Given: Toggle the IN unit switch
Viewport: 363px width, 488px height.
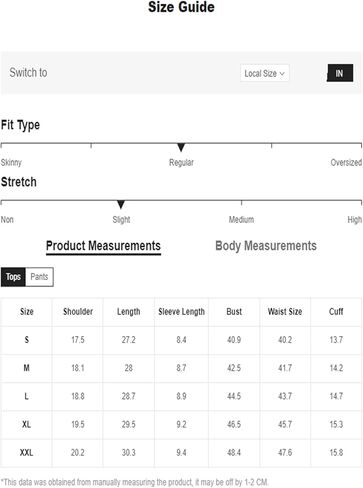Looking at the screenshot, I should point(340,73).
